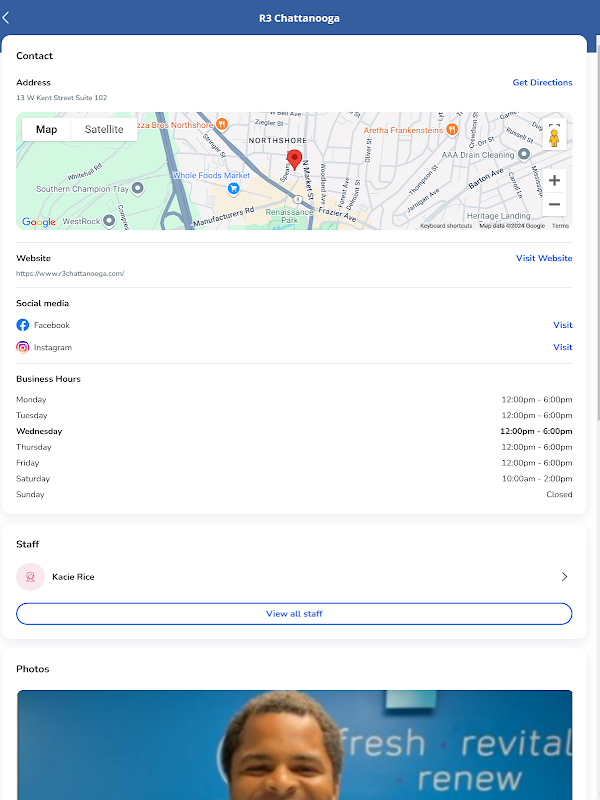Image resolution: width=600 pixels, height=800 pixels.
Task: Switch map to Satellite view
Action: click(104, 130)
